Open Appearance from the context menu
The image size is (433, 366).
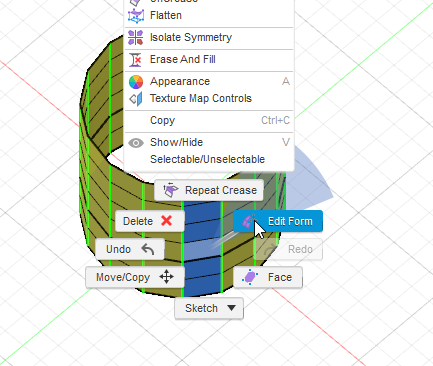(x=209, y=82)
